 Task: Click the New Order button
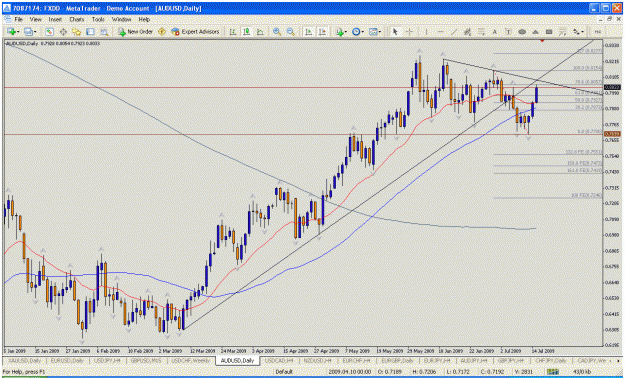[136, 32]
